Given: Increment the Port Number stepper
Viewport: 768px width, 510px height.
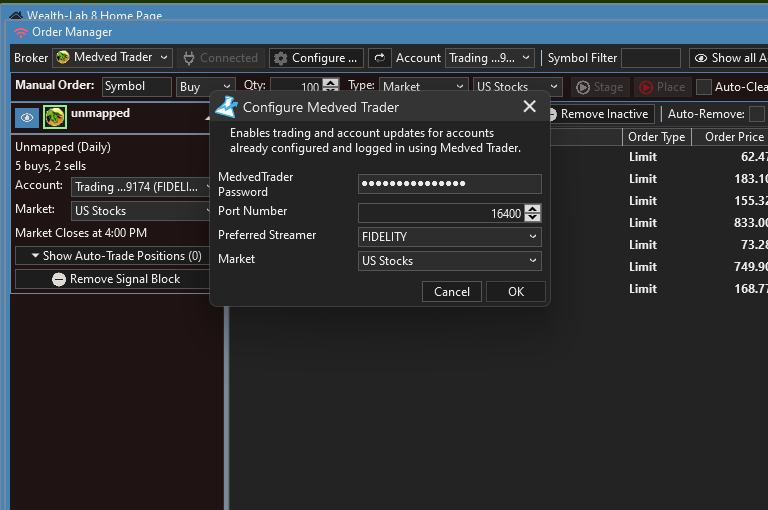Looking at the screenshot, I should point(532,209).
